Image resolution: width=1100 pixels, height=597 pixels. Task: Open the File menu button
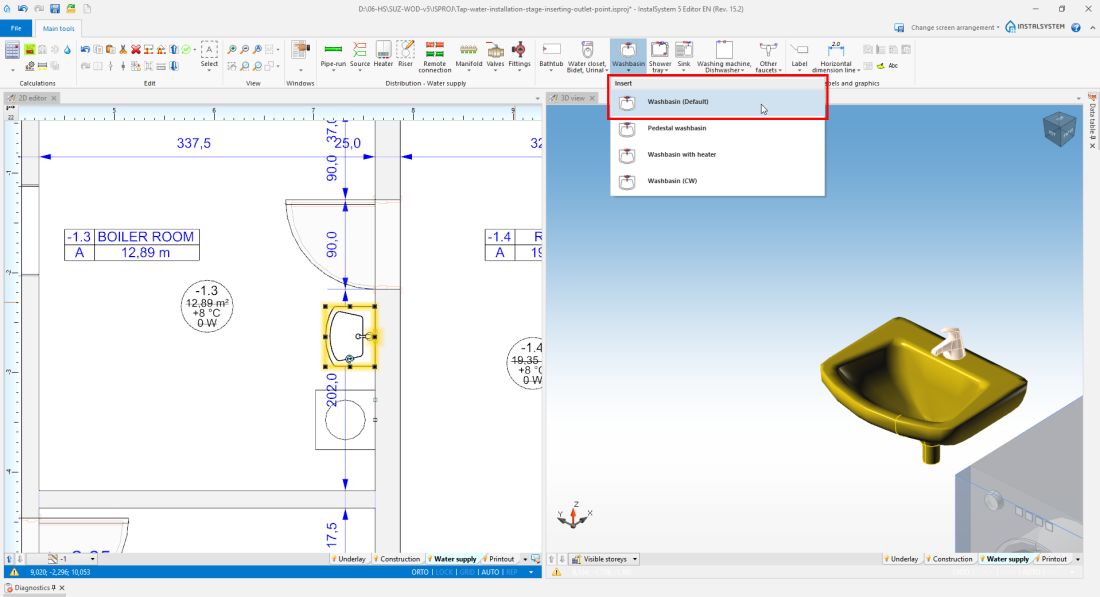pos(16,28)
